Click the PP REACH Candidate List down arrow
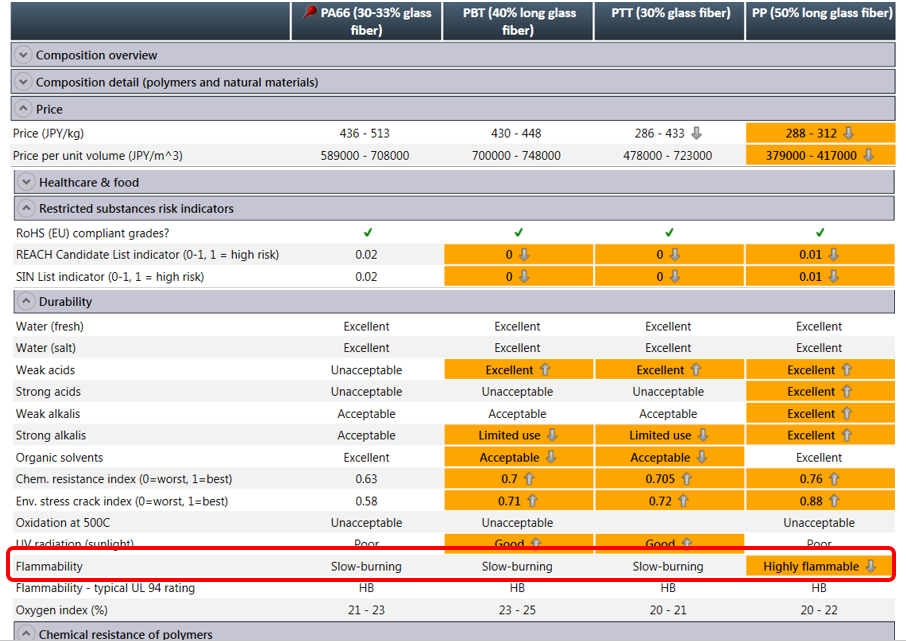This screenshot has height=641, width=906. 833,254
